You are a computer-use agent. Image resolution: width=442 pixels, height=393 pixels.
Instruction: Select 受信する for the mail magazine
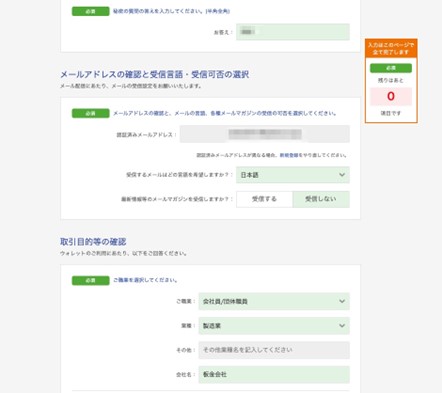(264, 199)
